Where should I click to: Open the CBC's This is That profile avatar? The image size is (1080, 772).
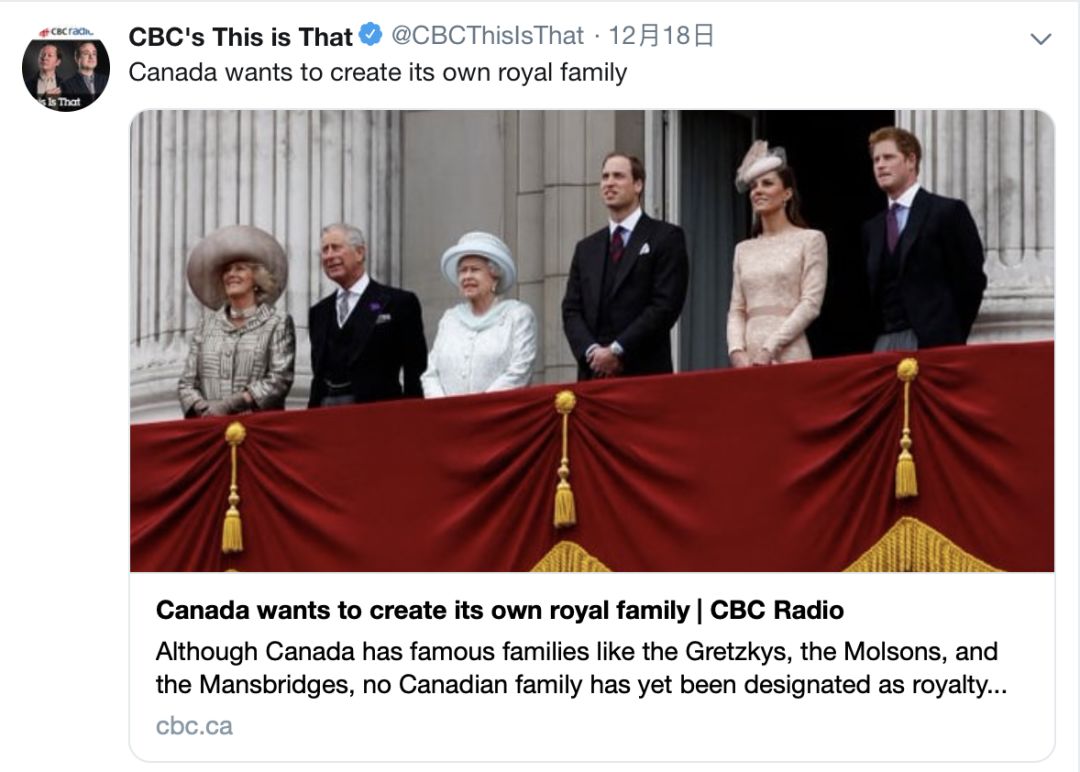tap(65, 68)
